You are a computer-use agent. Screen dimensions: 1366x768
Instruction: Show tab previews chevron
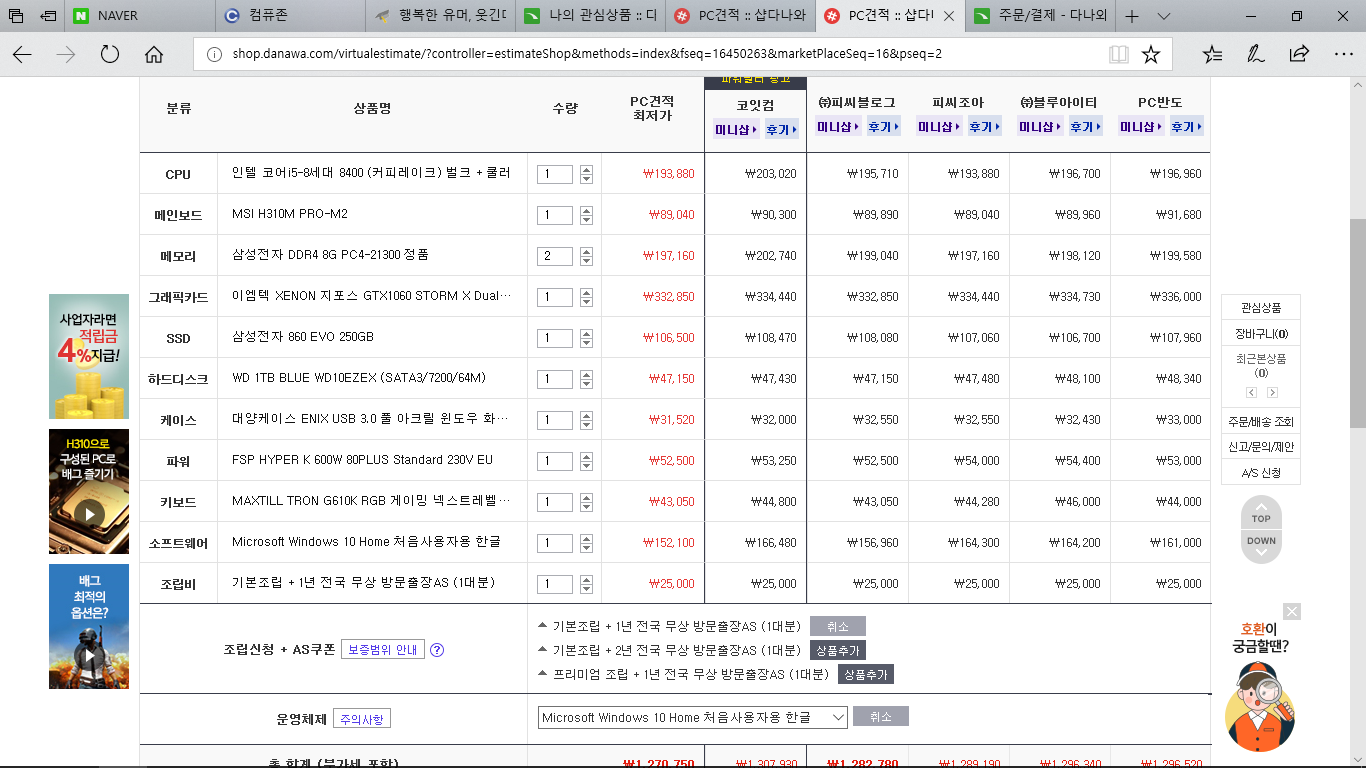(1163, 16)
